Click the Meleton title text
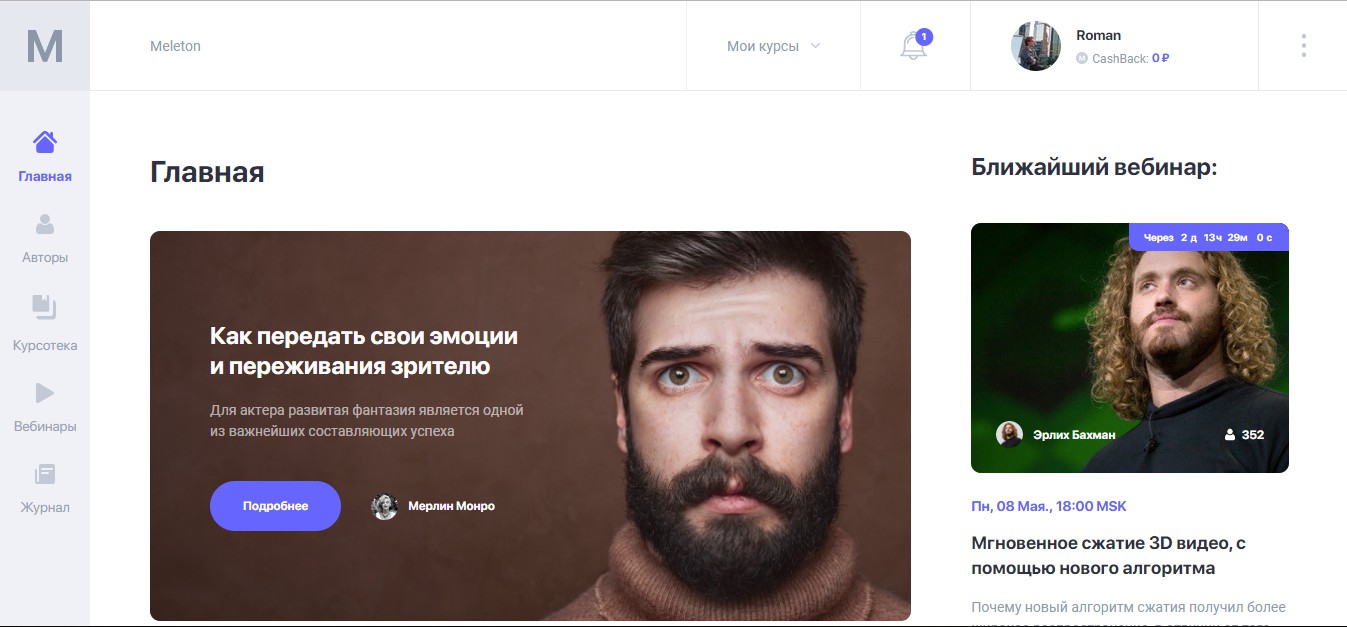The width and height of the screenshot is (1347, 627). pos(175,46)
